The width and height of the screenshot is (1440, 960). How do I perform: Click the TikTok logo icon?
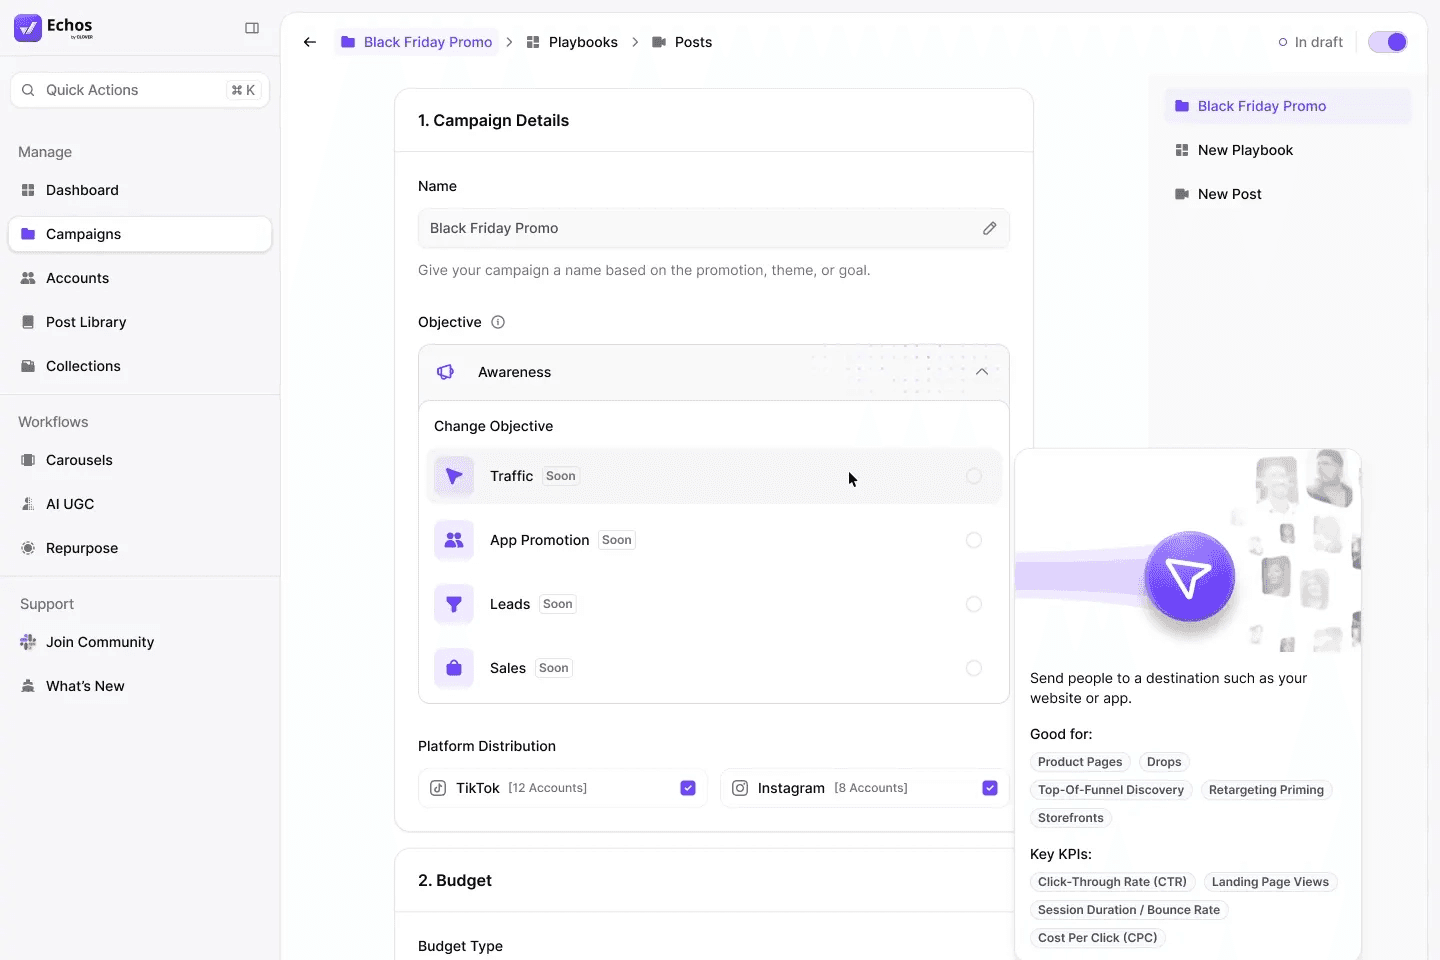coord(438,788)
